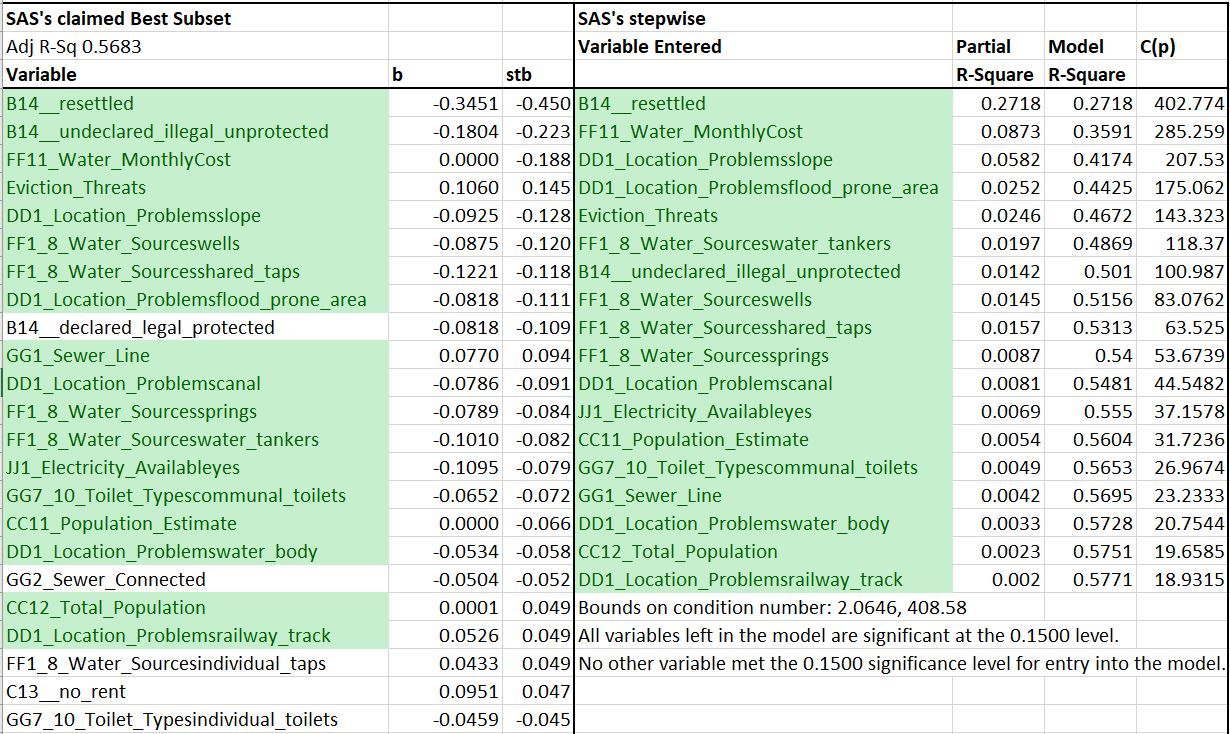Select FF1_8_Water_Sourcesindividual_taps cell

(x=166, y=663)
